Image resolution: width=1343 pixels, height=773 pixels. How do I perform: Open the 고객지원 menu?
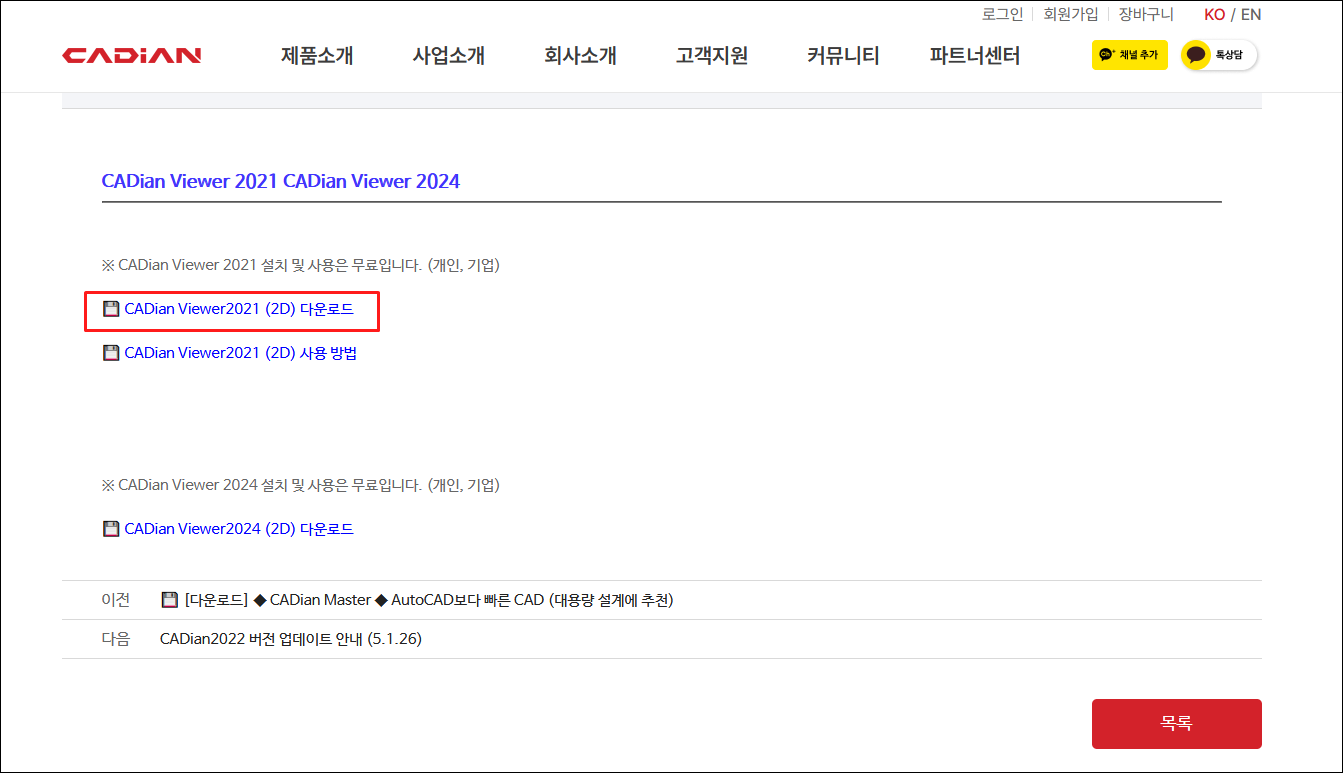pos(712,56)
